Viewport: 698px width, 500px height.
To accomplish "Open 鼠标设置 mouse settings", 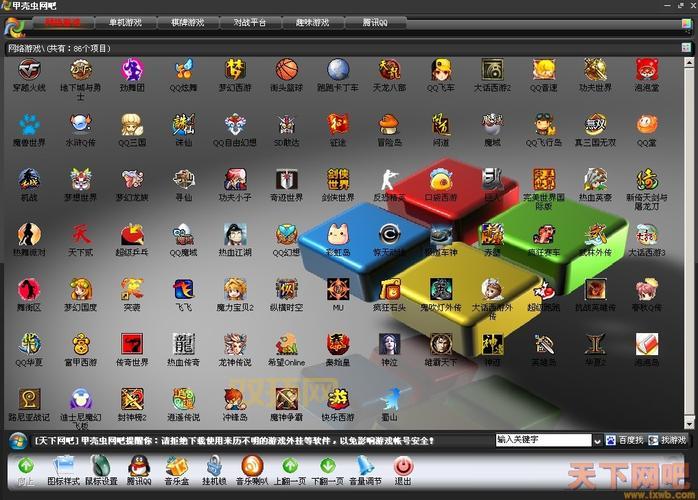I will pyautogui.click(x=102, y=466).
